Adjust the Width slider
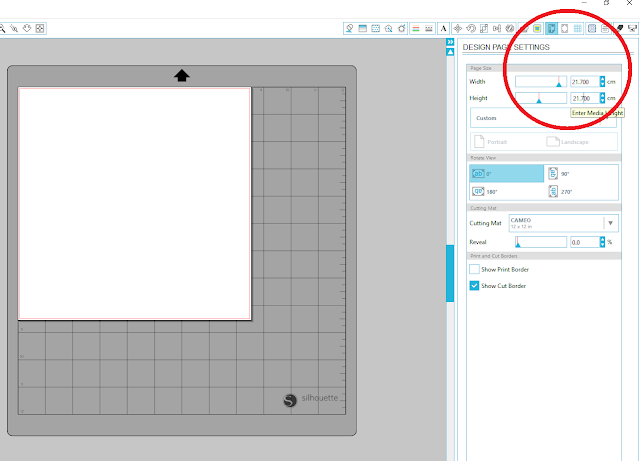 541,82
